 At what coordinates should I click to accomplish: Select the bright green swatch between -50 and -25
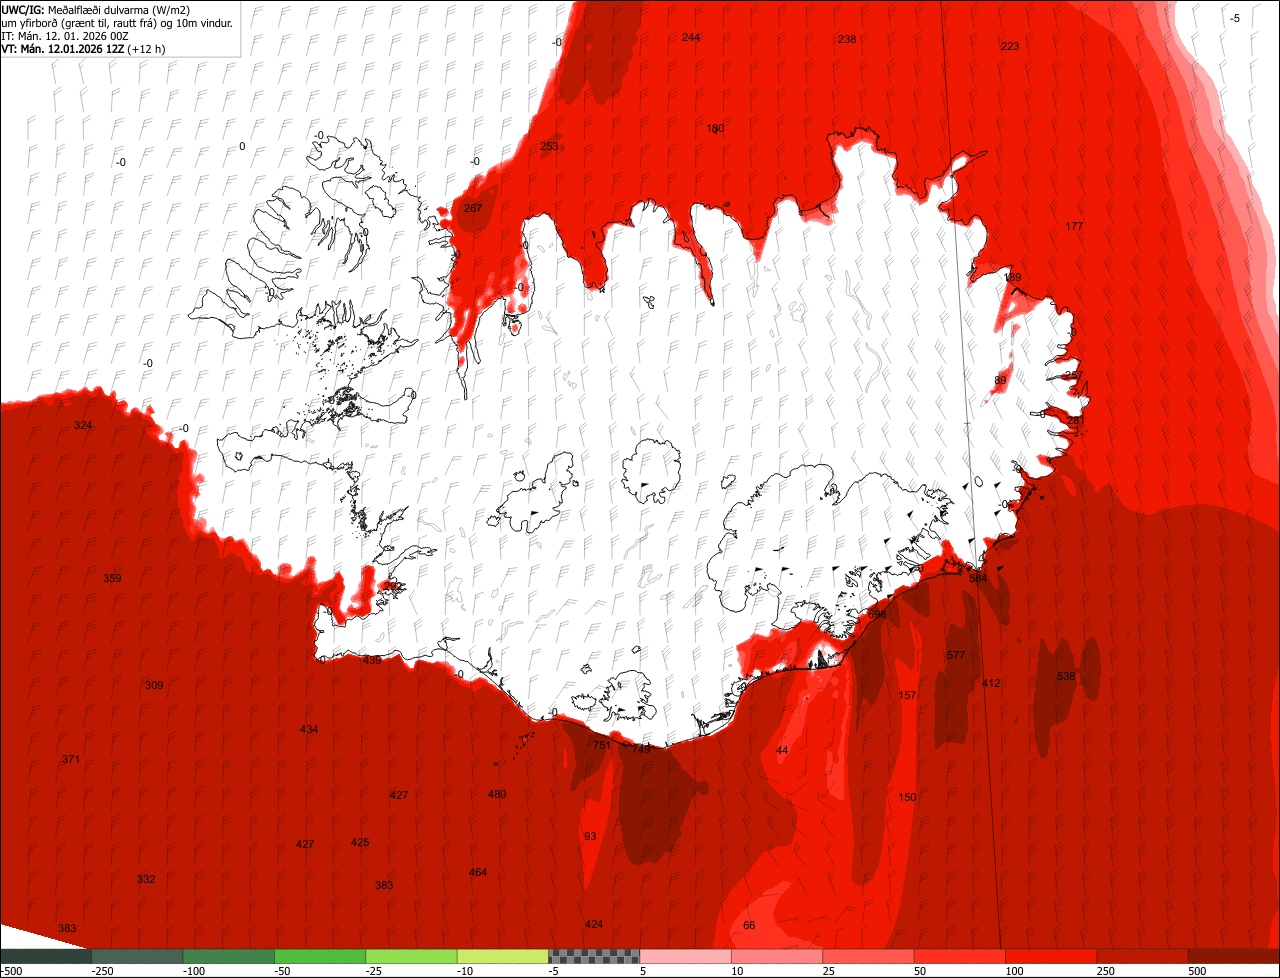pyautogui.click(x=320, y=956)
